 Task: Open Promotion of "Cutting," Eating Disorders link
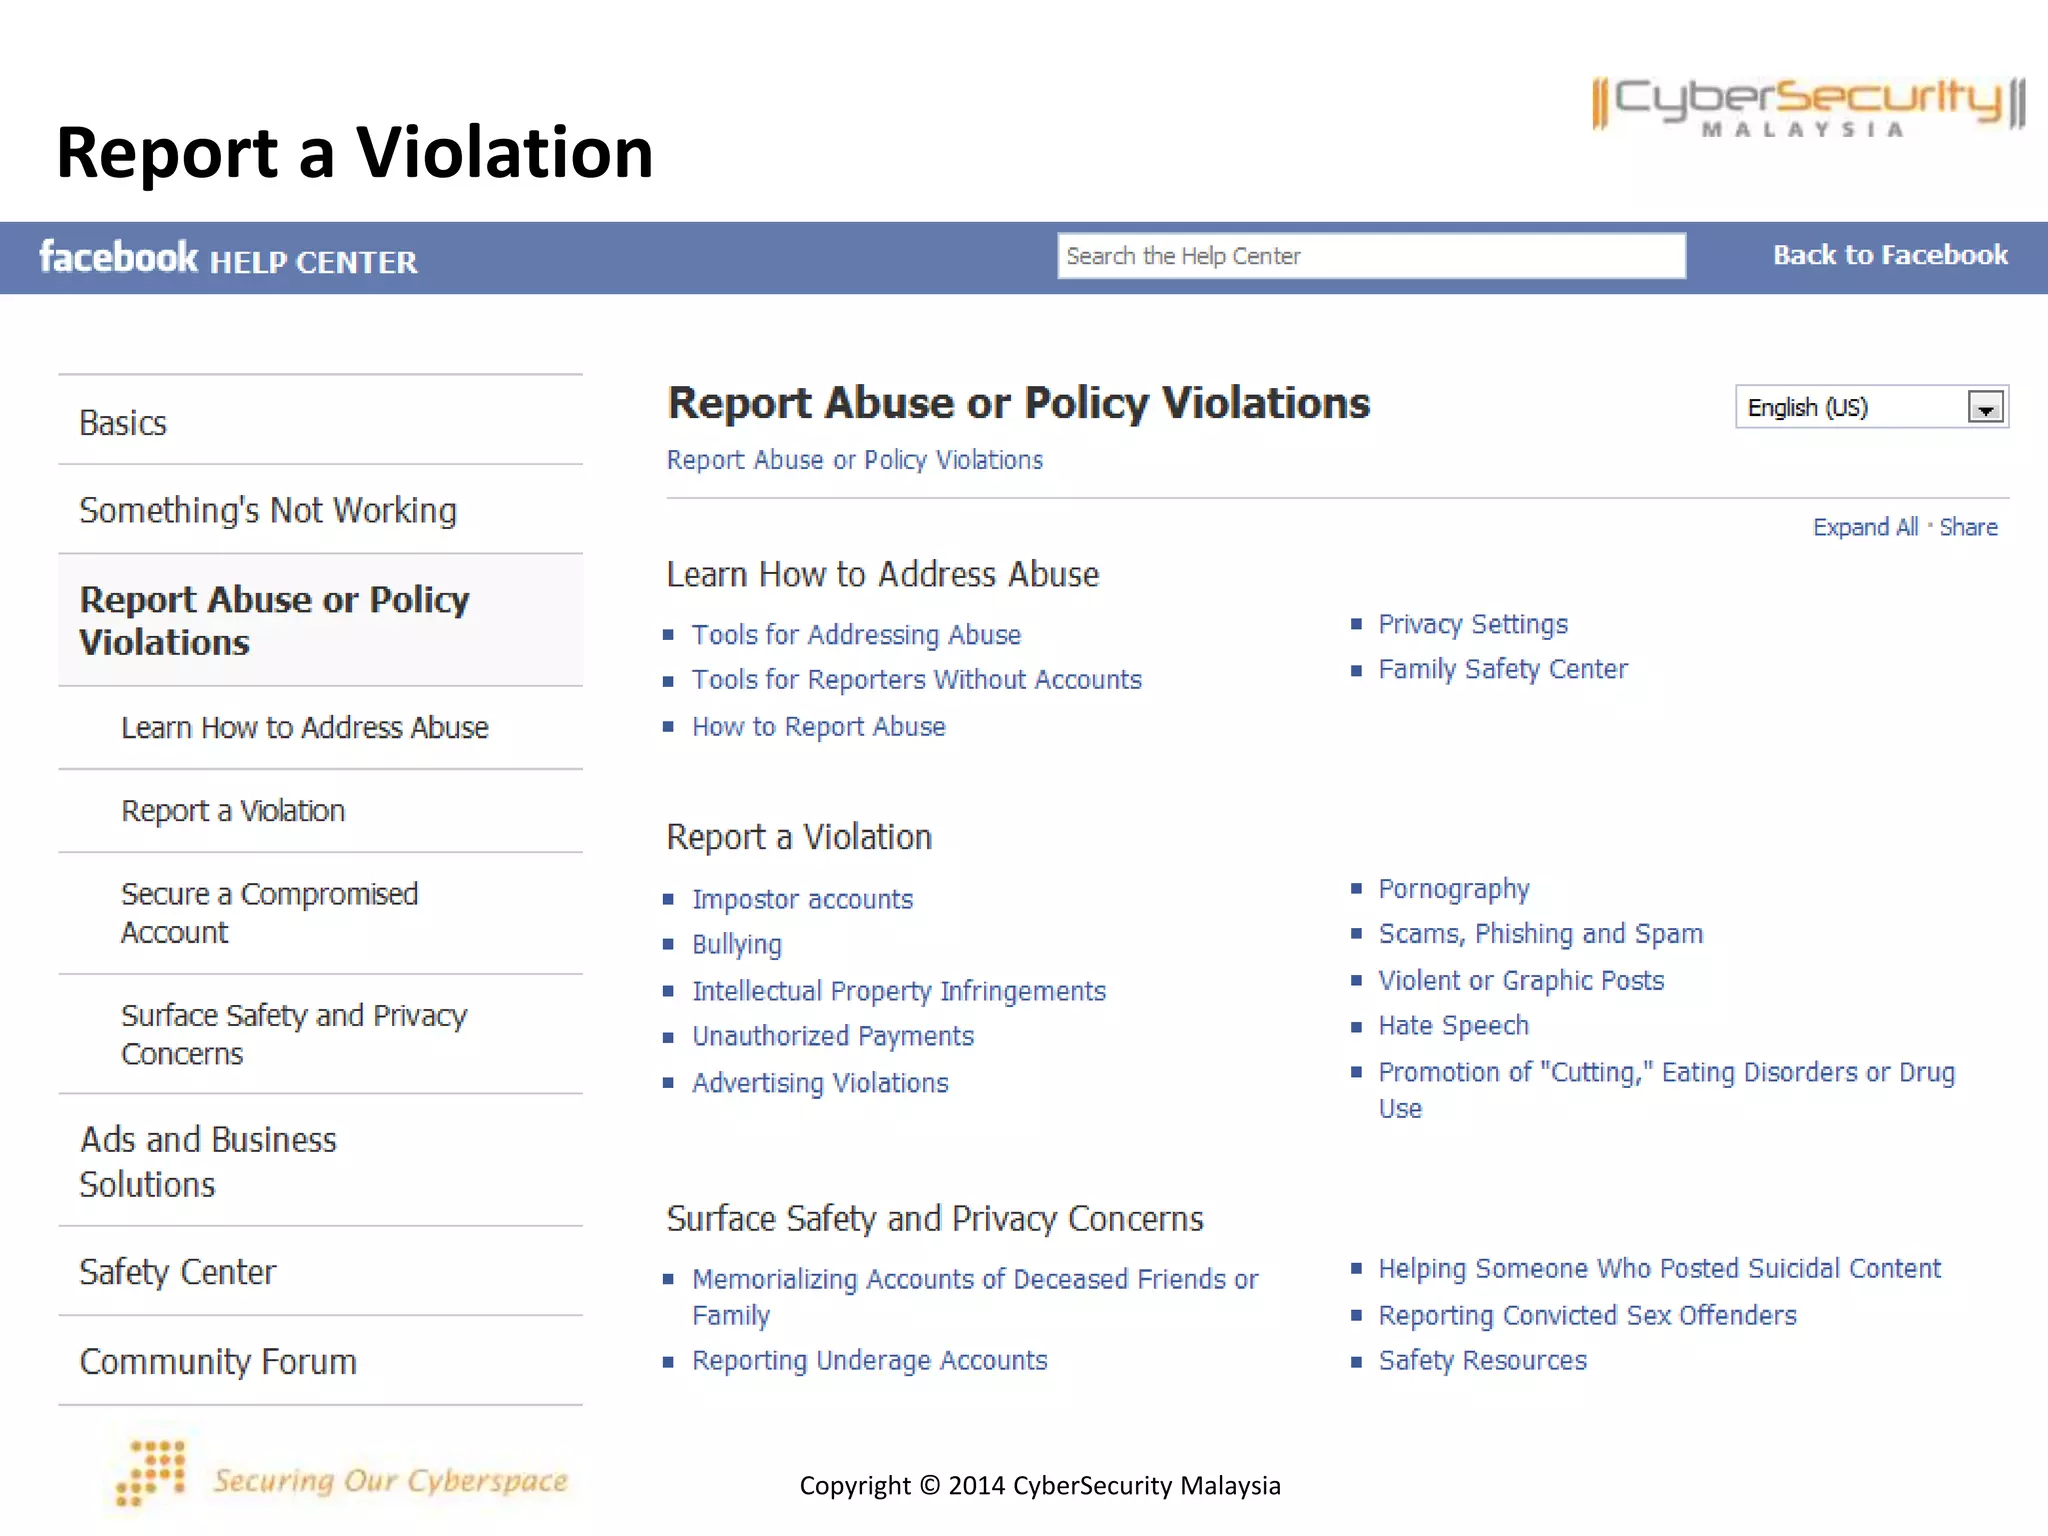(x=1666, y=1090)
